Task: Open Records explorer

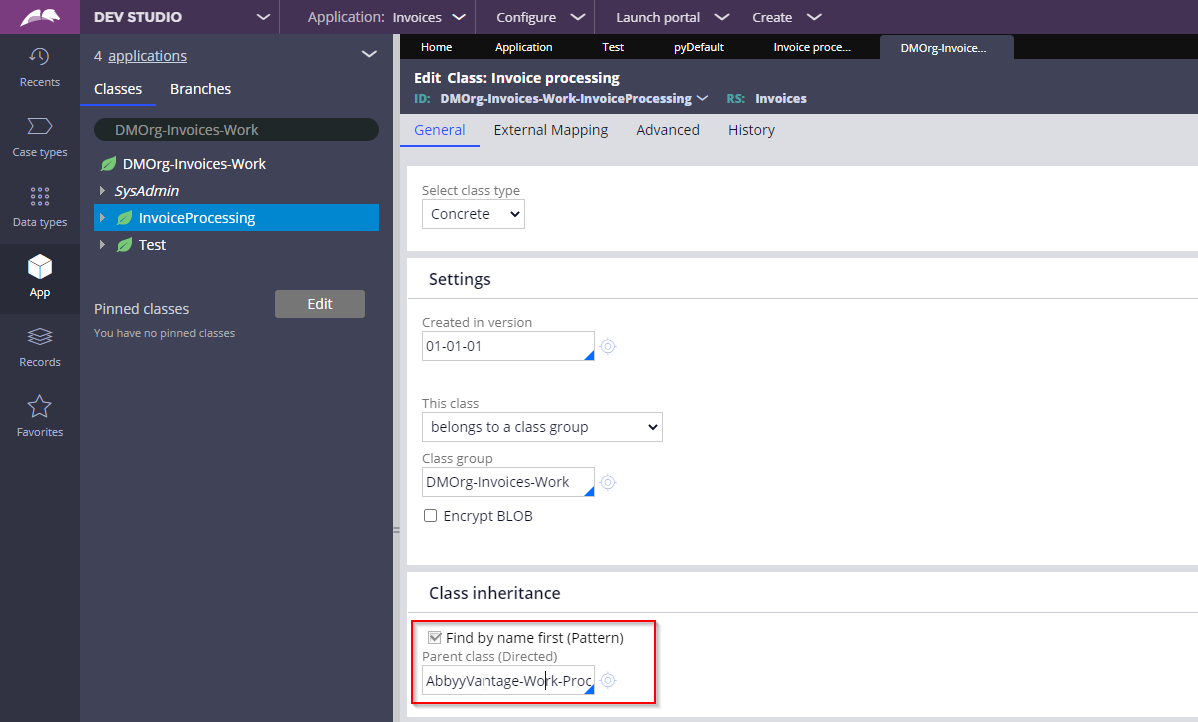Action: pos(40,347)
